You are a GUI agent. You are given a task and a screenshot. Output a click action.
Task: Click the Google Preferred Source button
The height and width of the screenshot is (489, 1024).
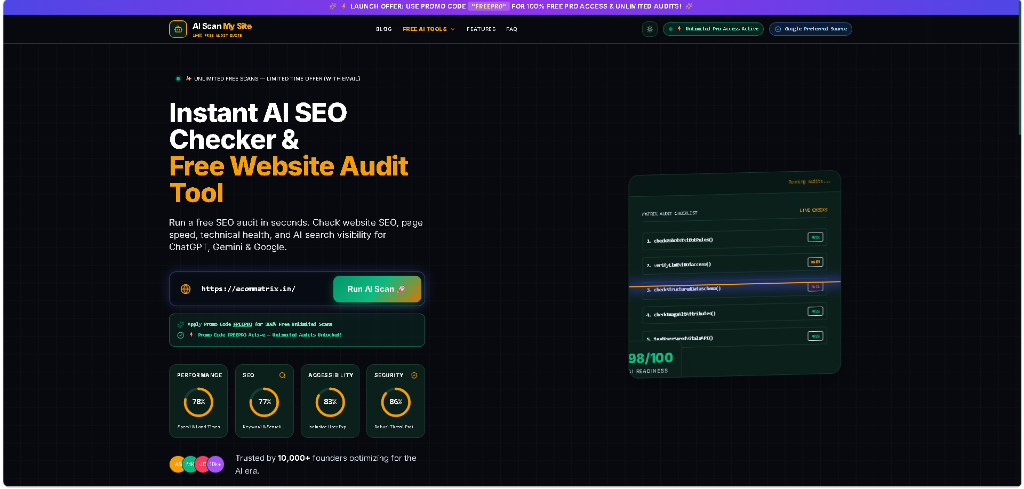(x=810, y=29)
